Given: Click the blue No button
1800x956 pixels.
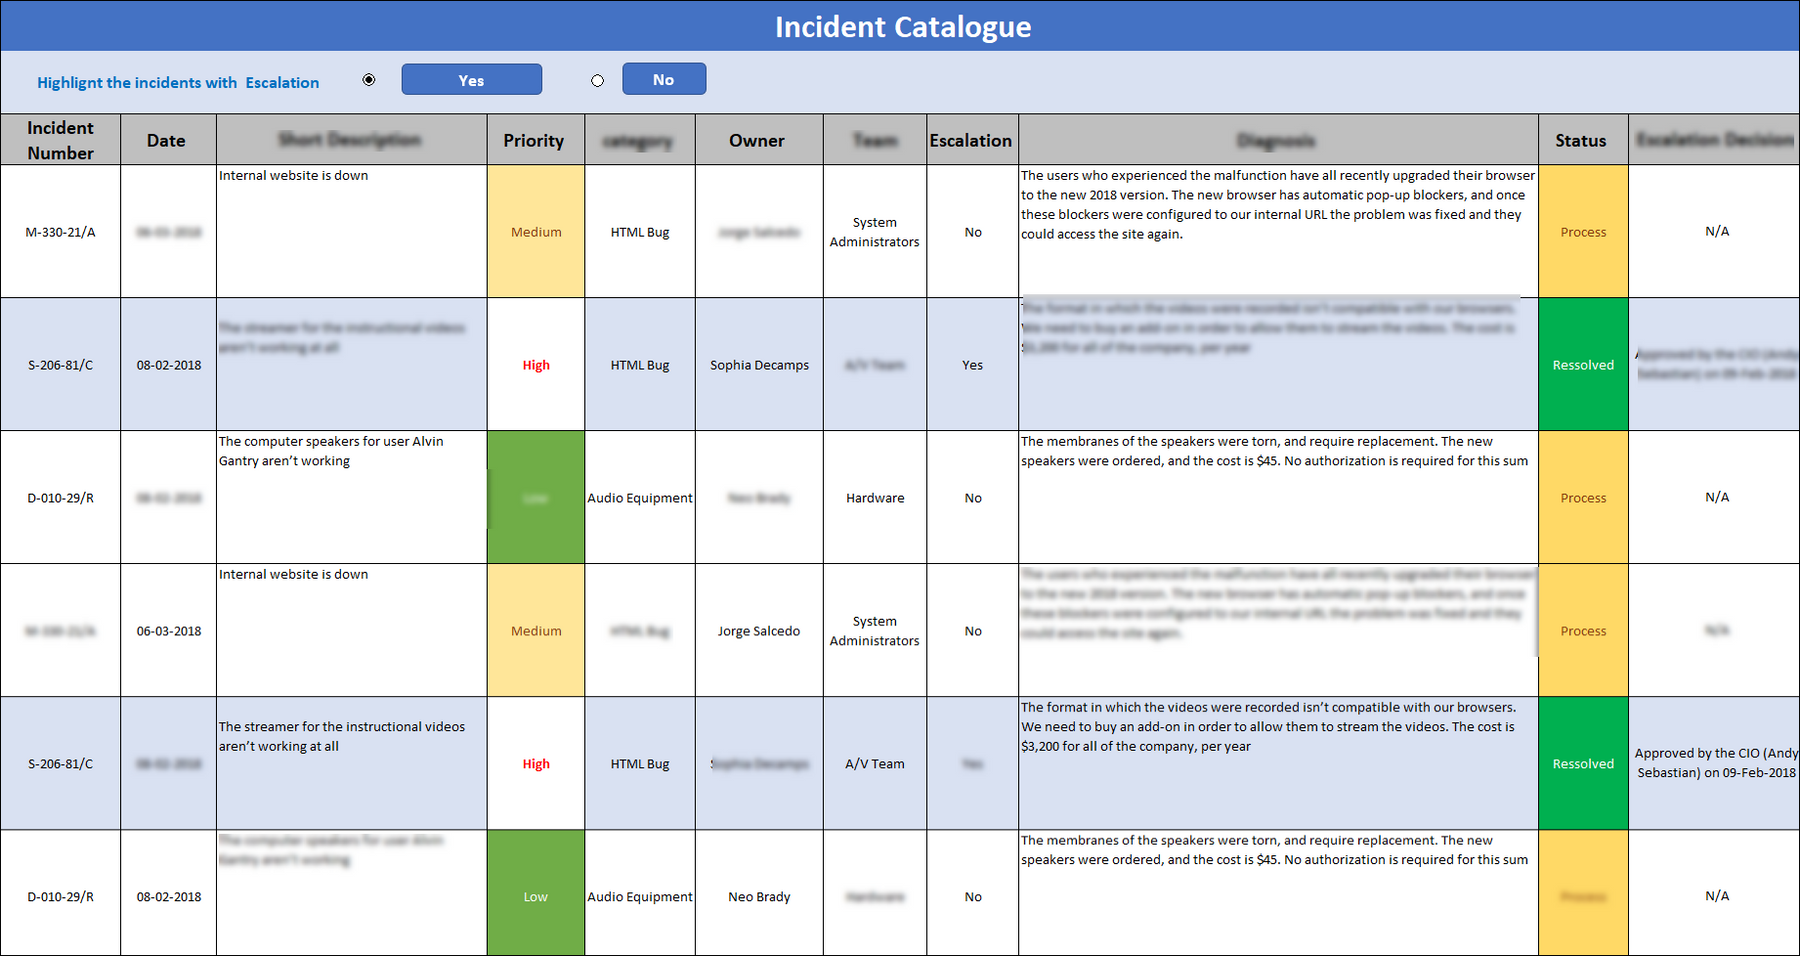Looking at the screenshot, I should (664, 79).
